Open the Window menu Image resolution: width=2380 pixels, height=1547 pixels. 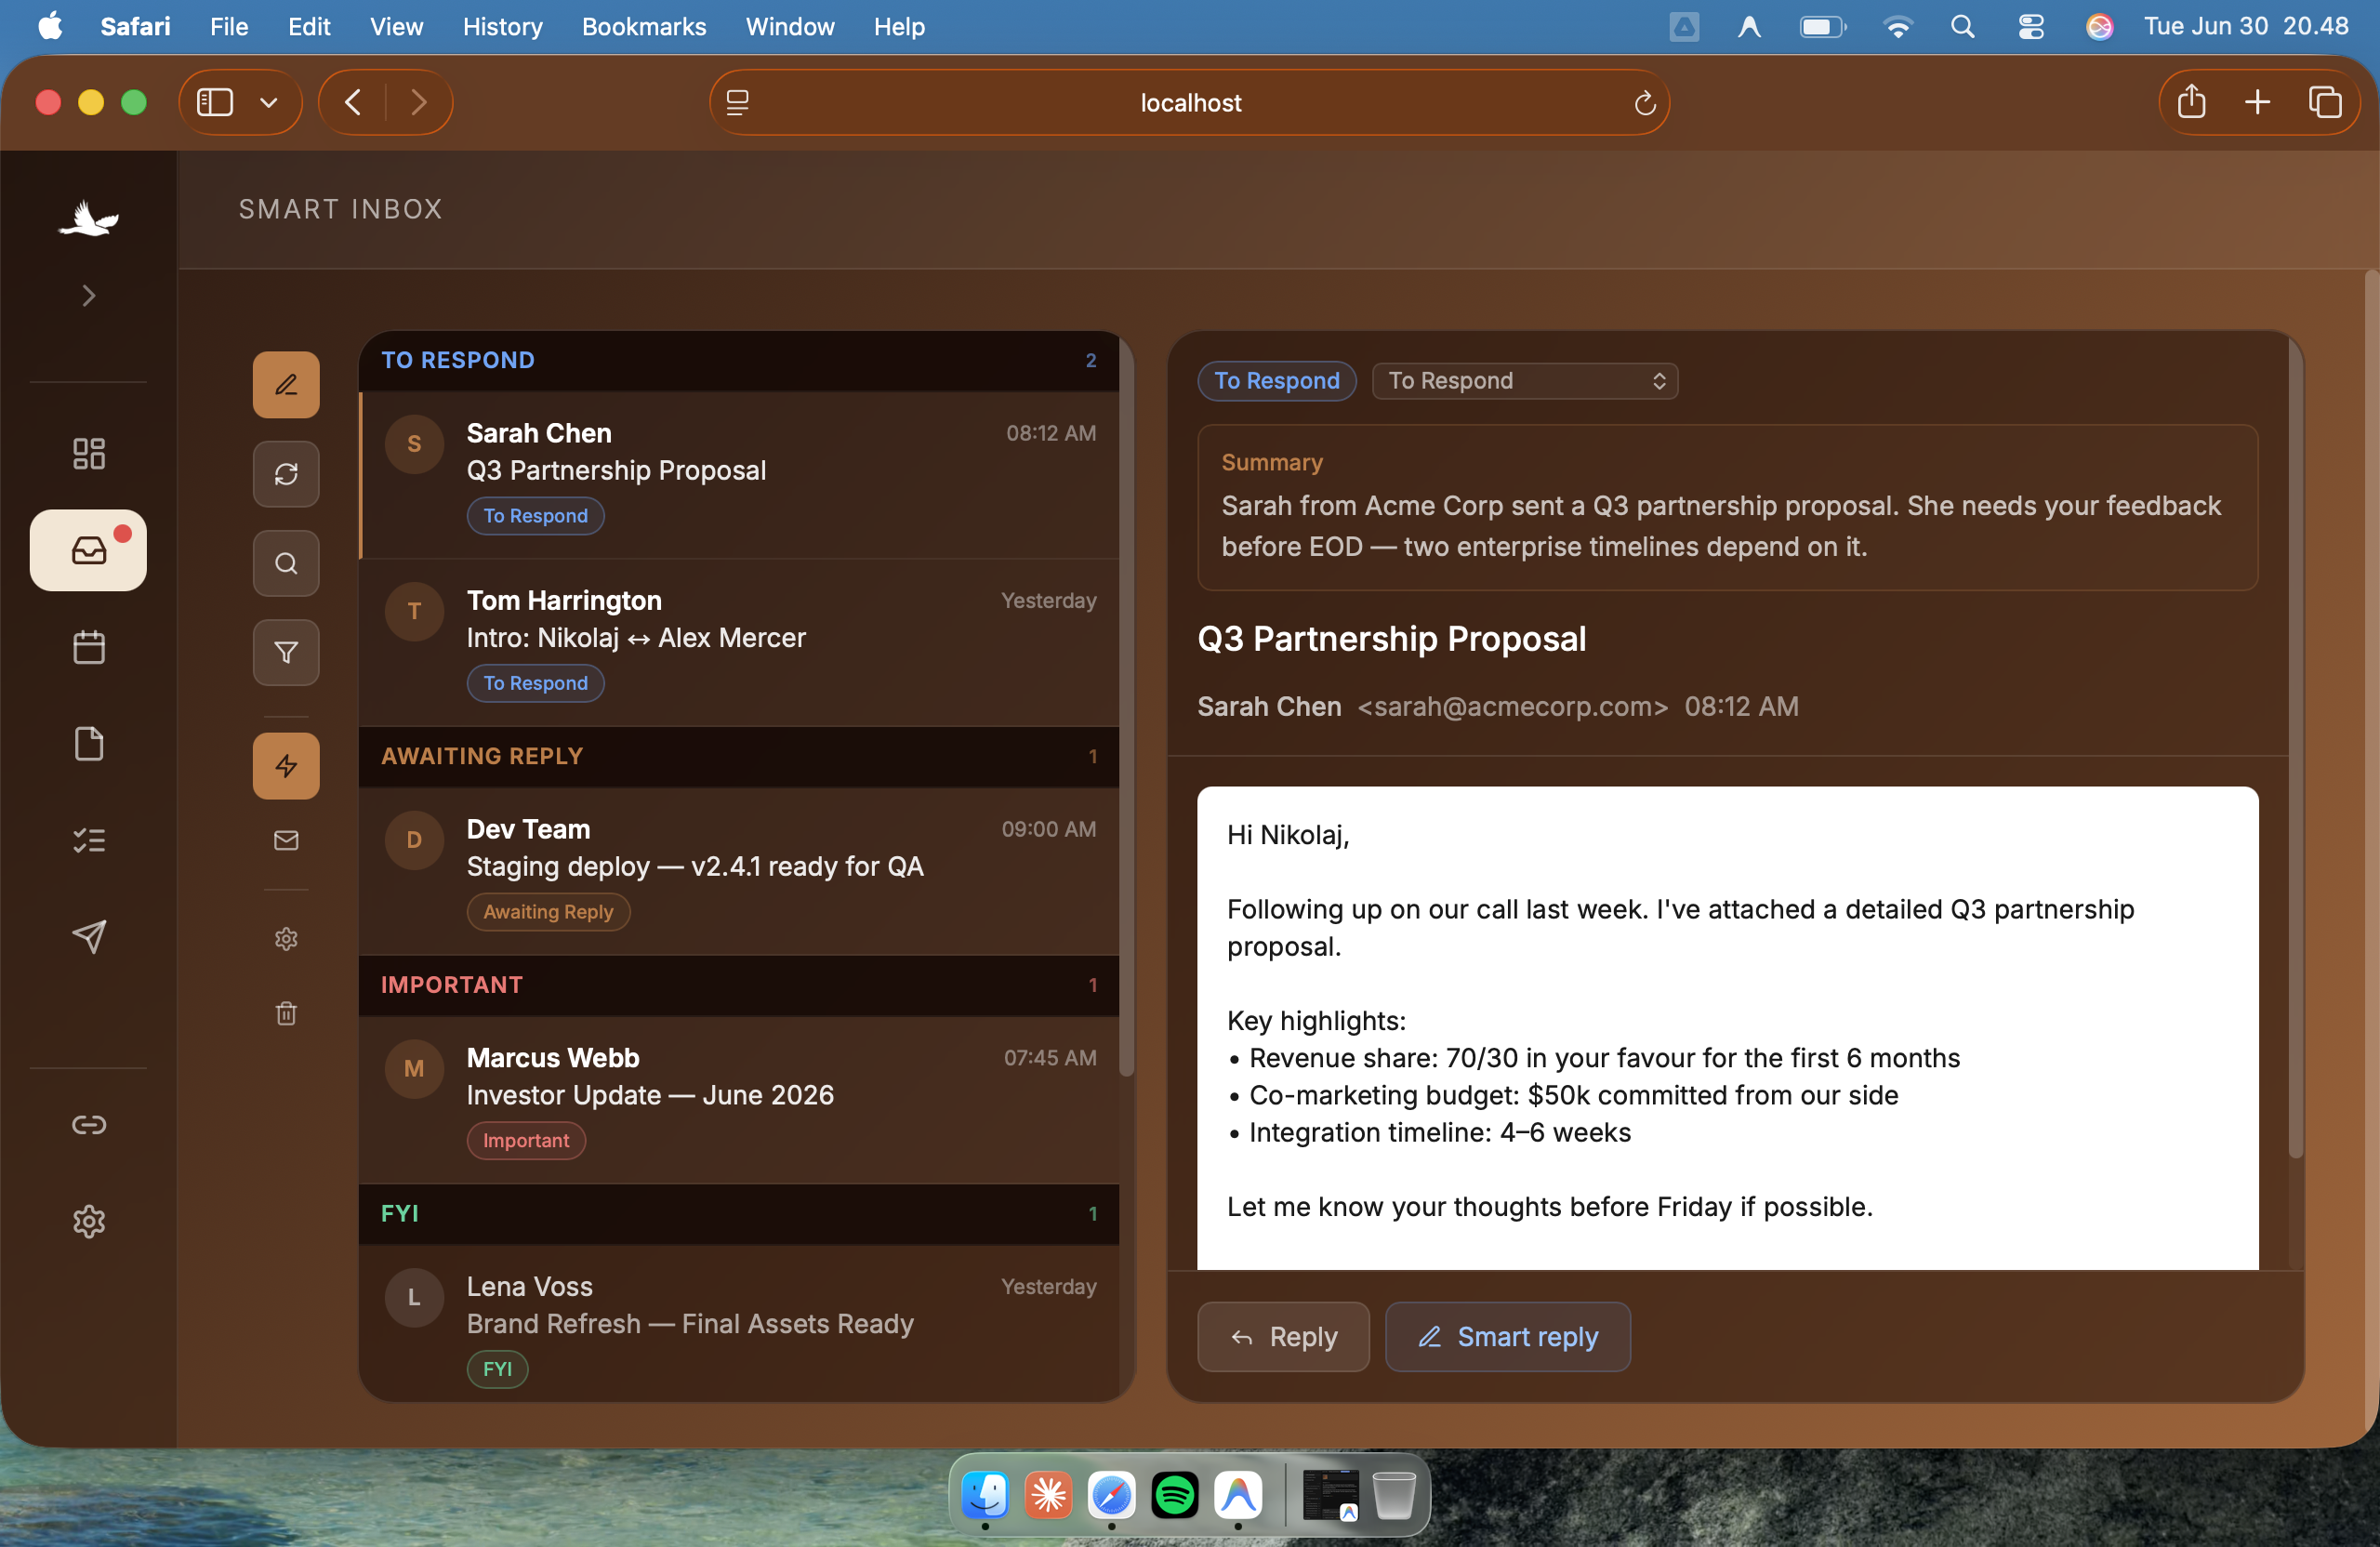pyautogui.click(x=789, y=27)
